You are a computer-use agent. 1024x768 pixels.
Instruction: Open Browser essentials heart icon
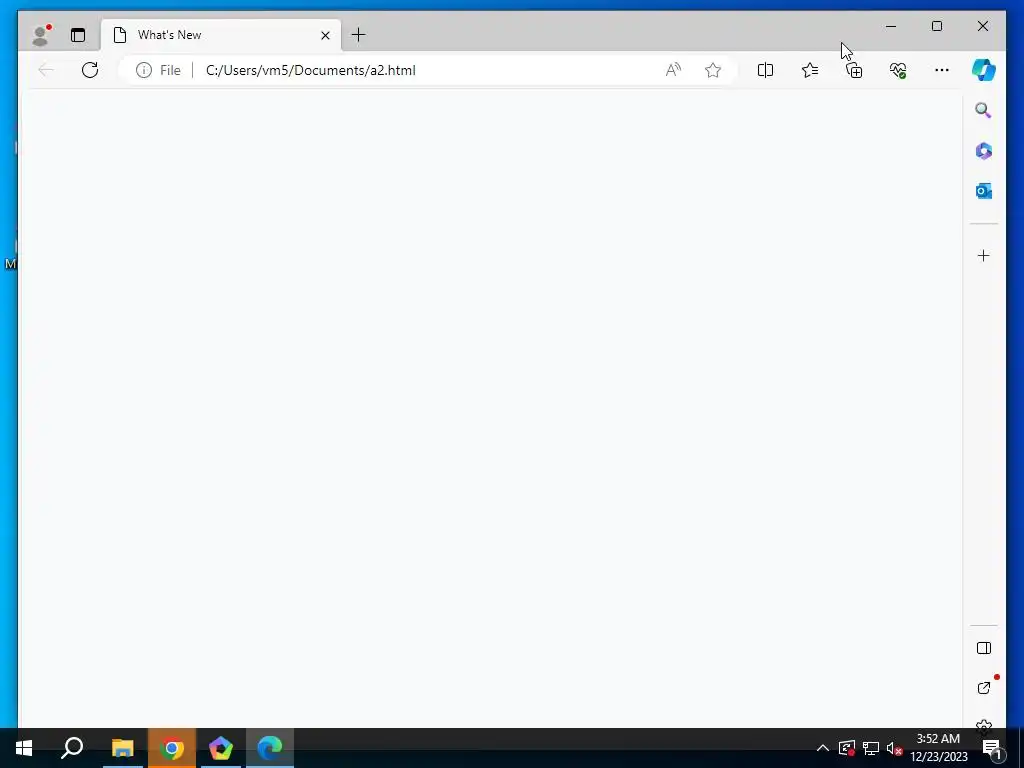click(x=898, y=70)
